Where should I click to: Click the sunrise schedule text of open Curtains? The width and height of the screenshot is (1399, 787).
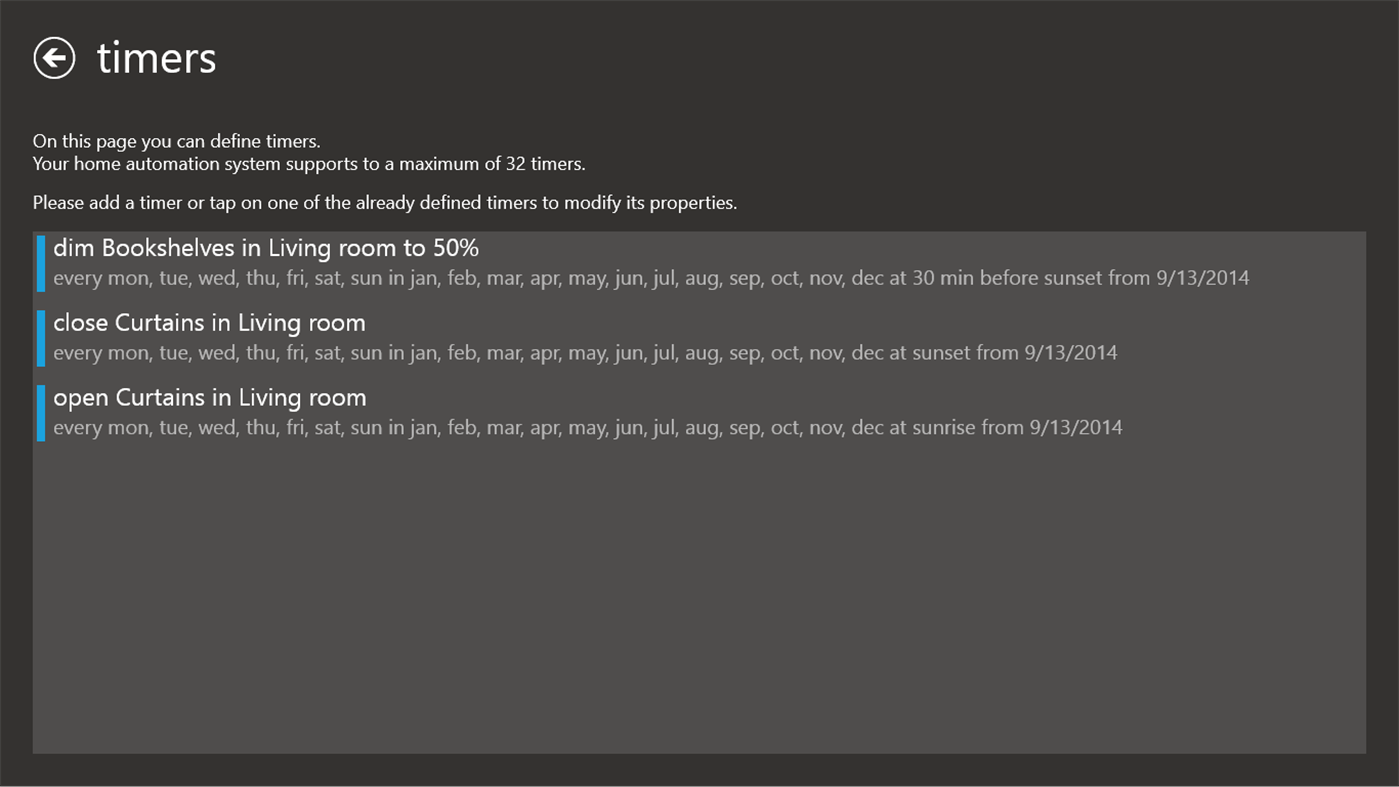point(590,427)
